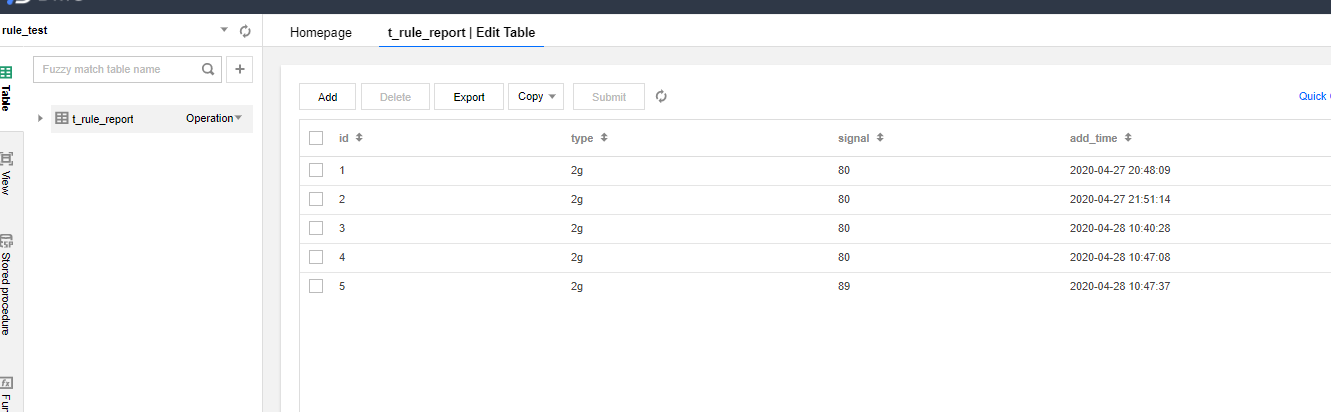This screenshot has width=1331, height=412.
Task: Sort by the add_time column
Action: tap(1128, 138)
